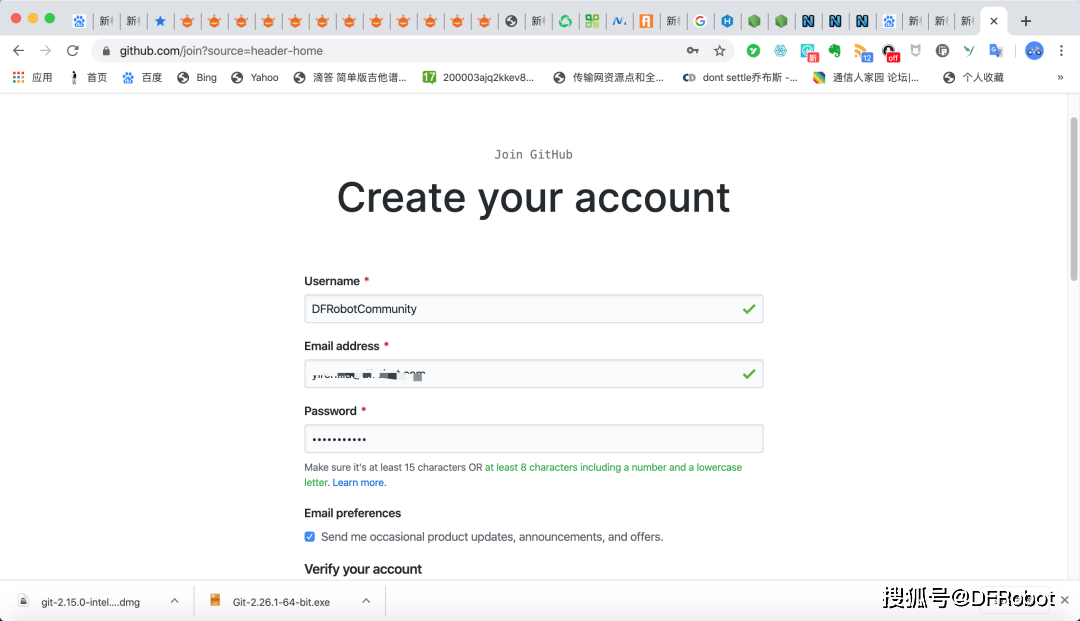Open saved passwords key icon

pyautogui.click(x=692, y=50)
